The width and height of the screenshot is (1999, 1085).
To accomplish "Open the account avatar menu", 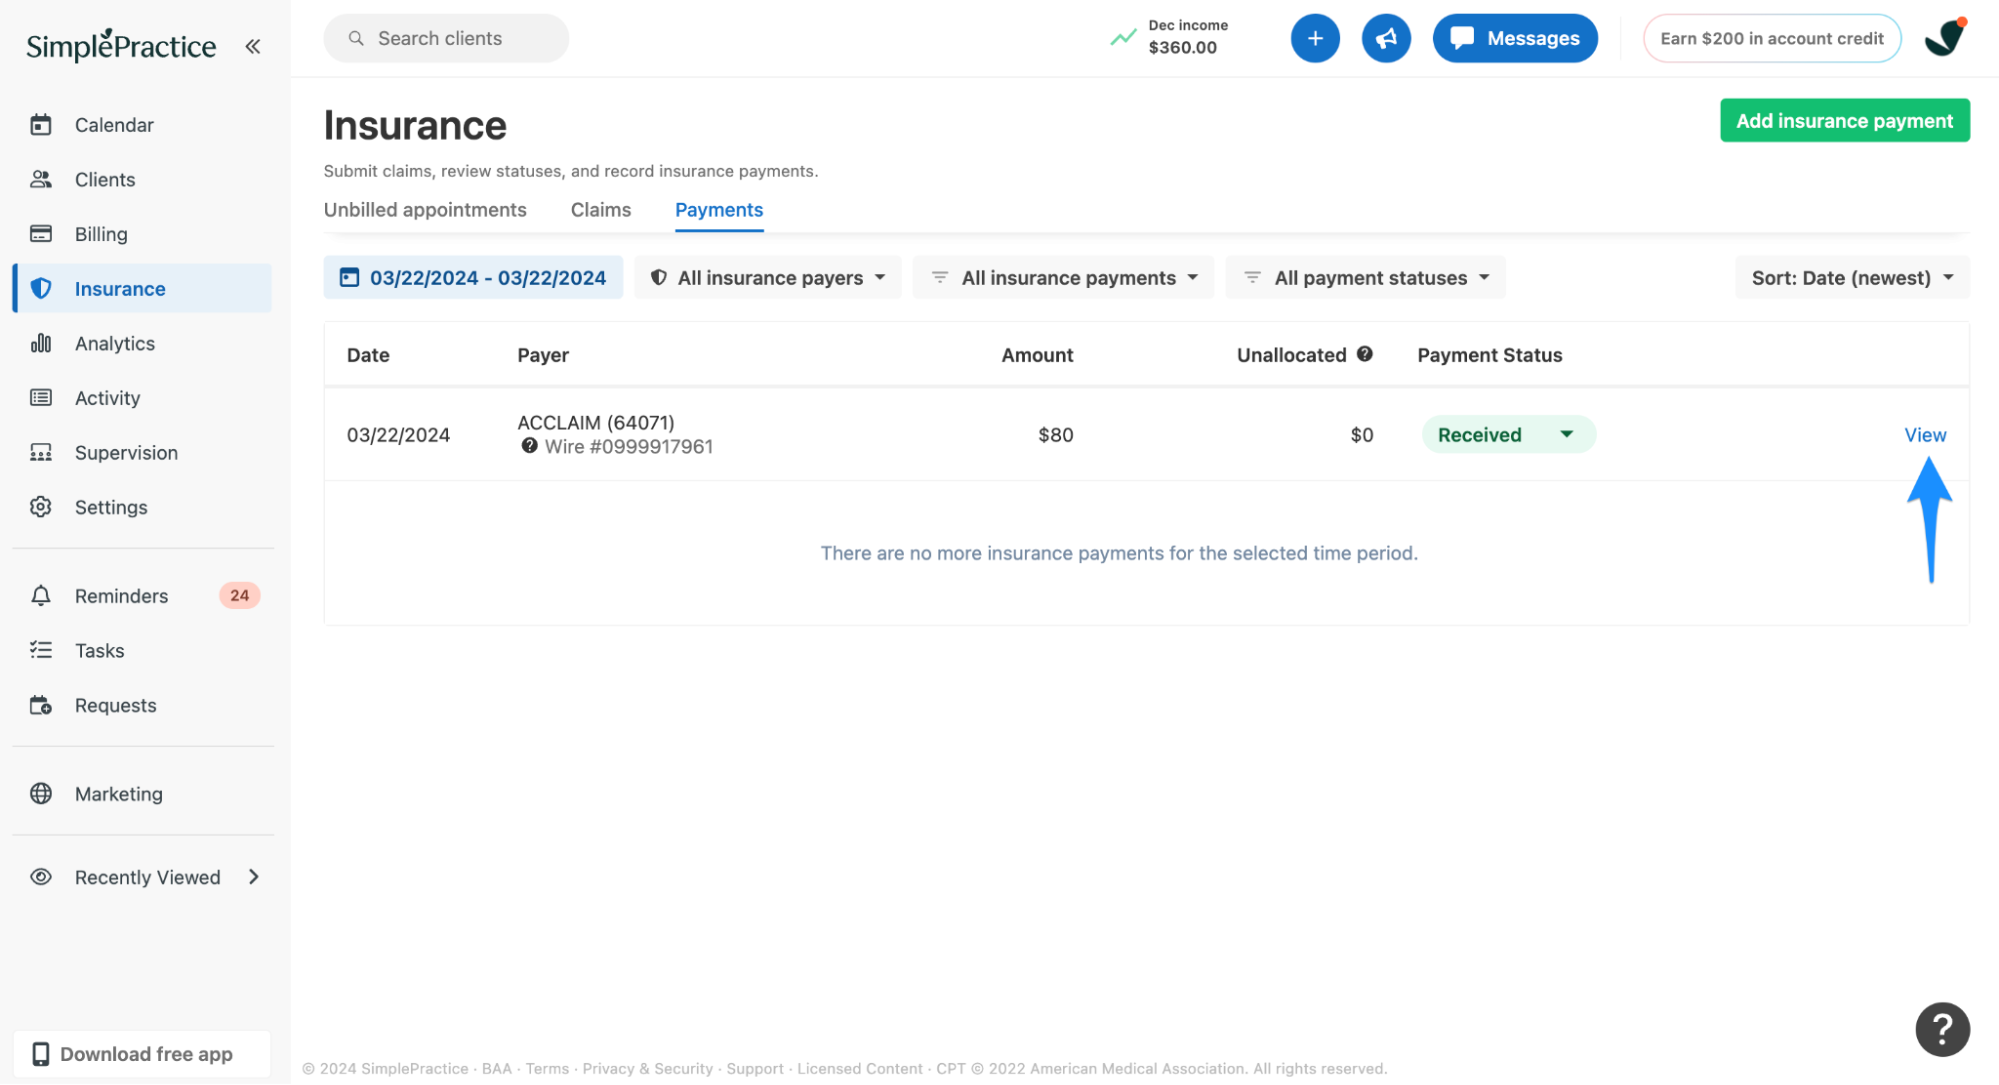I will [1945, 38].
